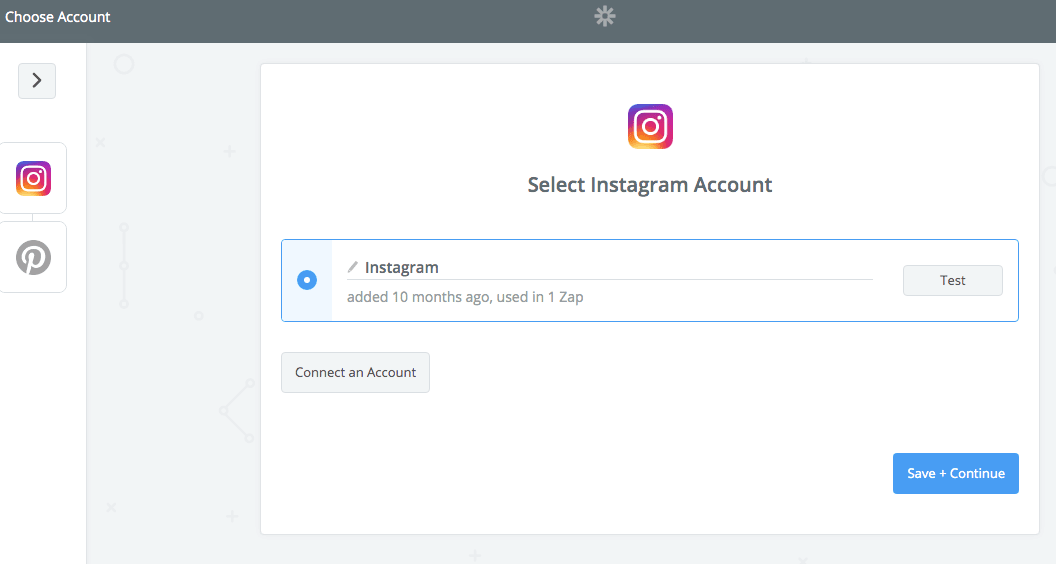Click the Zapier asterisk logo in the header
This screenshot has width=1056, height=564.
click(605, 16)
